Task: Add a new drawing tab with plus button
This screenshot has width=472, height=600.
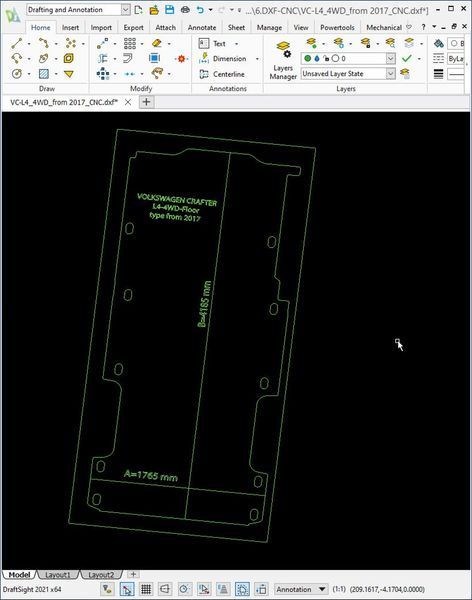Action: tap(146, 102)
